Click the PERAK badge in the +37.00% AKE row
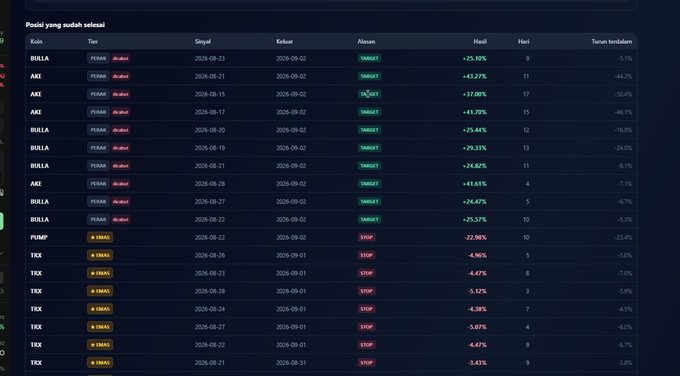This screenshot has height=376, width=680. tap(98, 94)
